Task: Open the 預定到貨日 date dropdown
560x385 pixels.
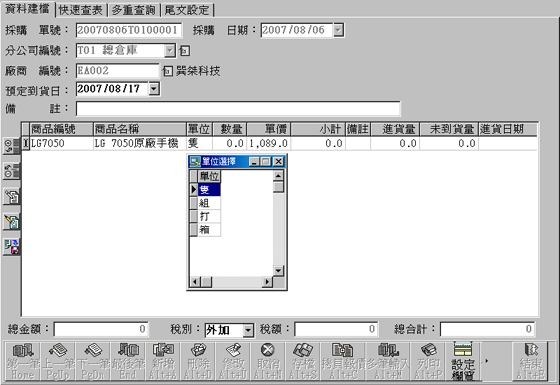Action: point(154,89)
